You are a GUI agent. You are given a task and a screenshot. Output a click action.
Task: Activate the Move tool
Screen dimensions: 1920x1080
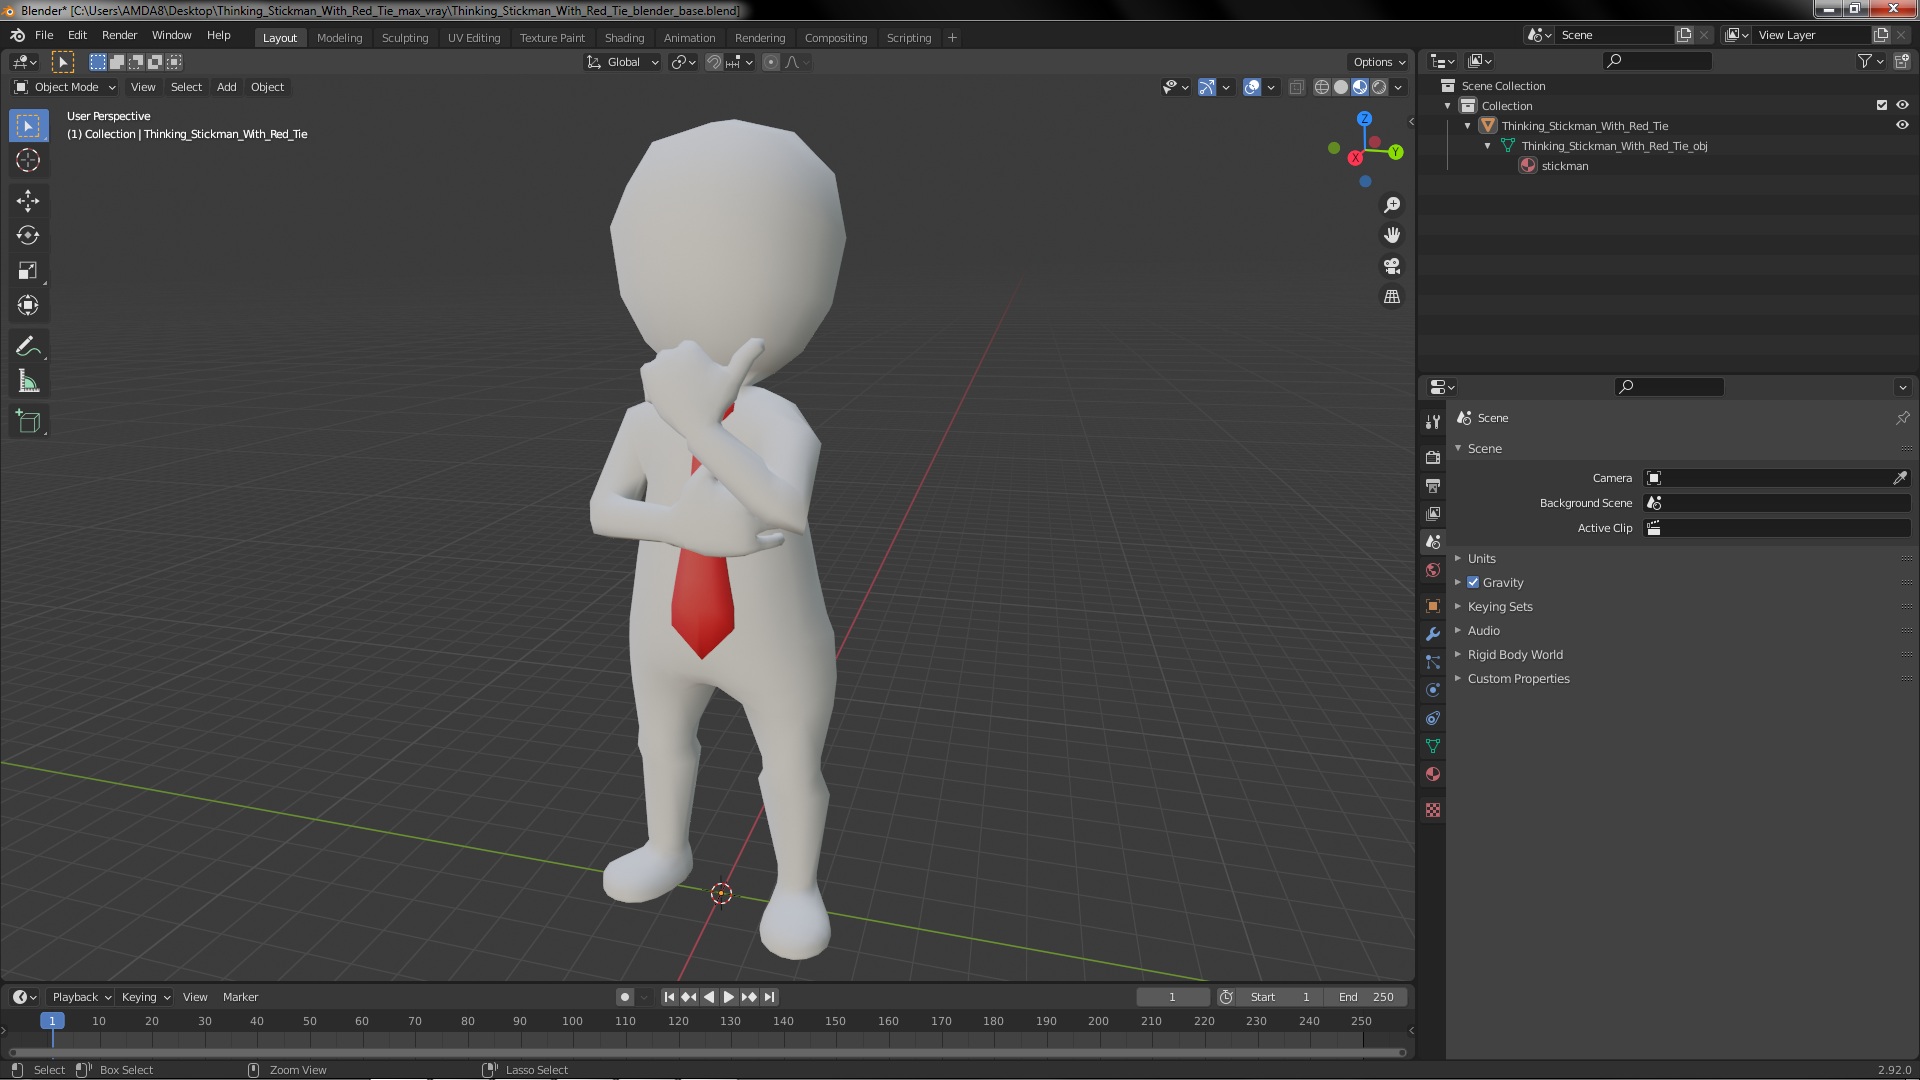click(x=28, y=201)
